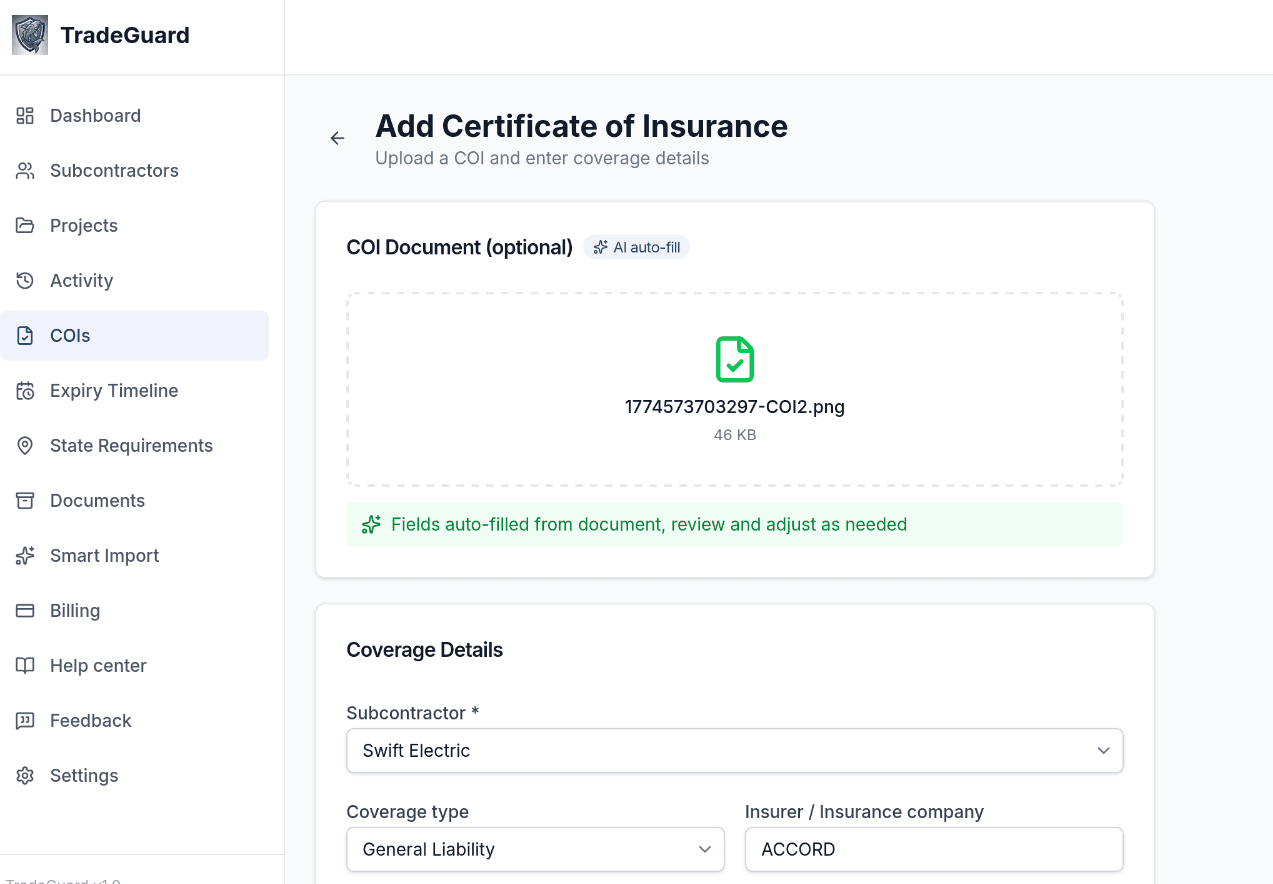The image size is (1273, 884).
Task: Click the Dashboard grid icon
Action: (x=25, y=116)
